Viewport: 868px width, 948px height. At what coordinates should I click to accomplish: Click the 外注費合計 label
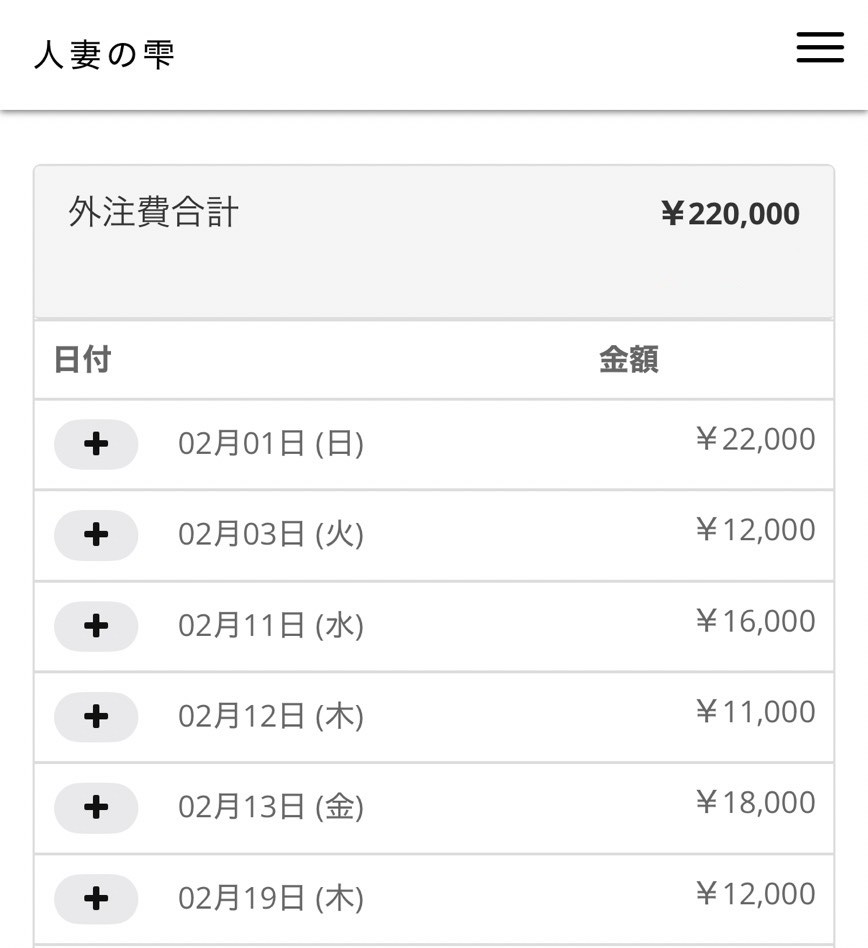pyautogui.click(x=154, y=213)
